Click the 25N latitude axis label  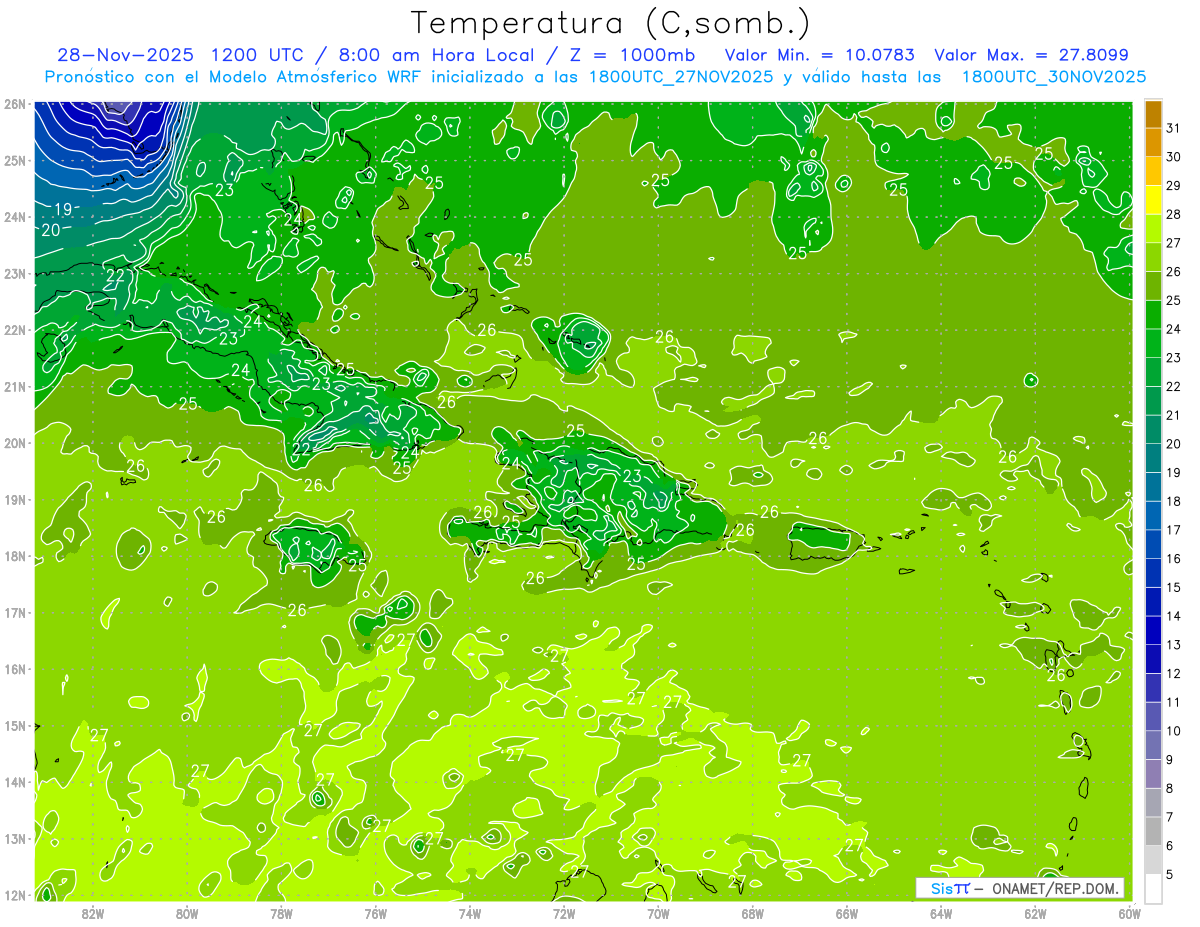point(14,160)
